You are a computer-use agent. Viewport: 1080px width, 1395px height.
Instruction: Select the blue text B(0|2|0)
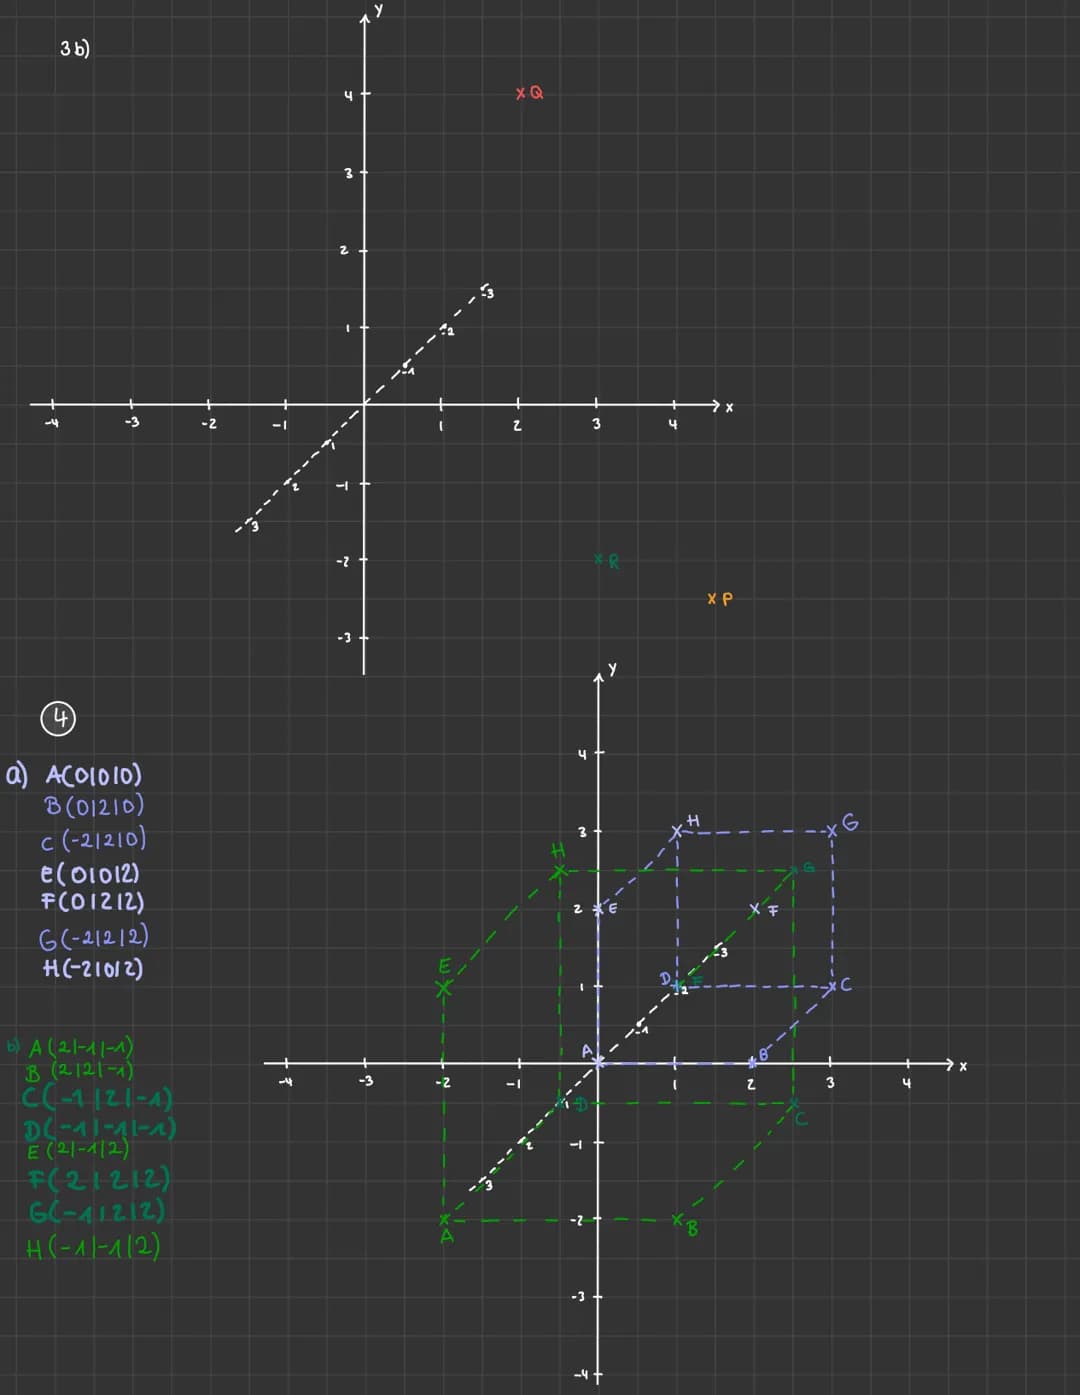[94, 806]
